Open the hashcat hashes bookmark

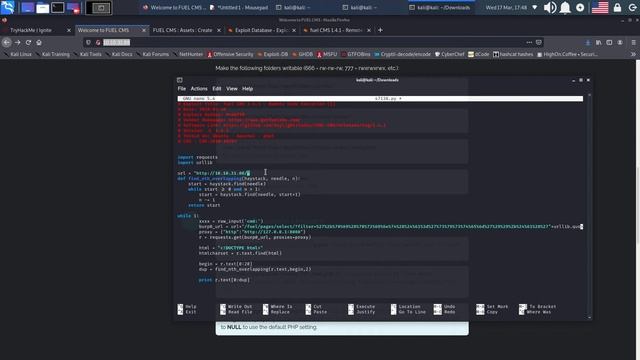tap(513, 54)
